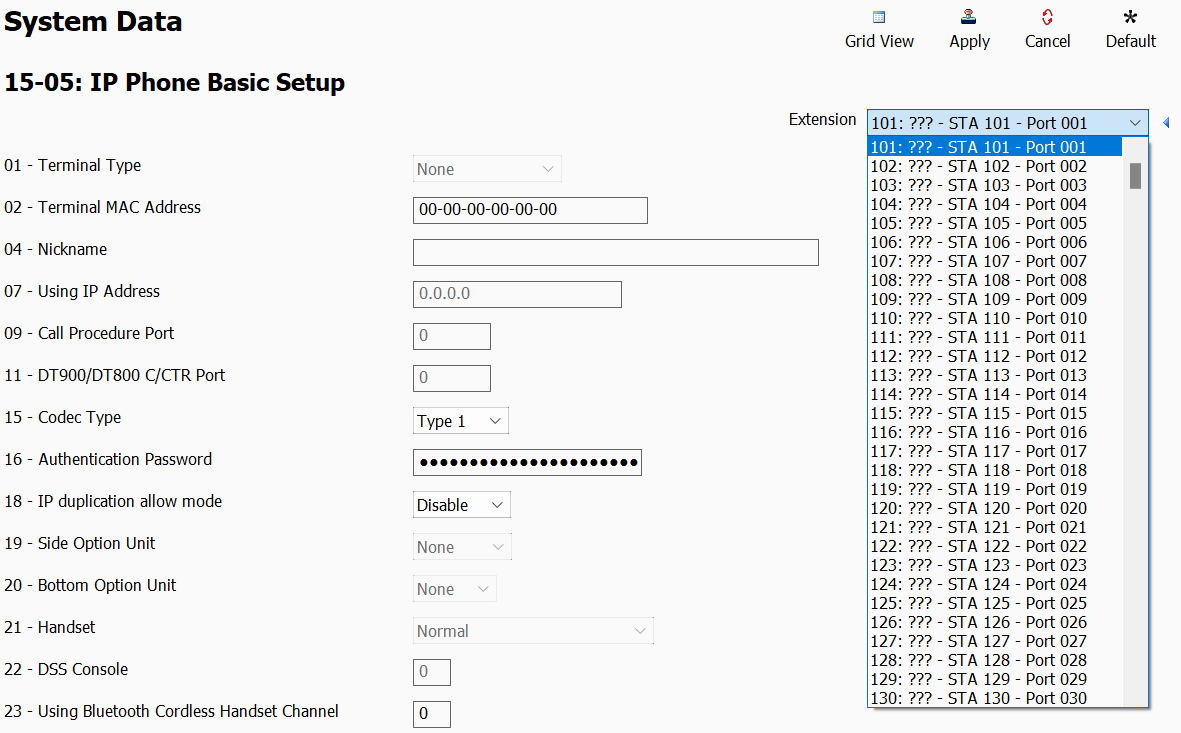Screen dimensions: 1181x733
Task: Open the Terminal Type dropdown
Action: [x=487, y=169]
